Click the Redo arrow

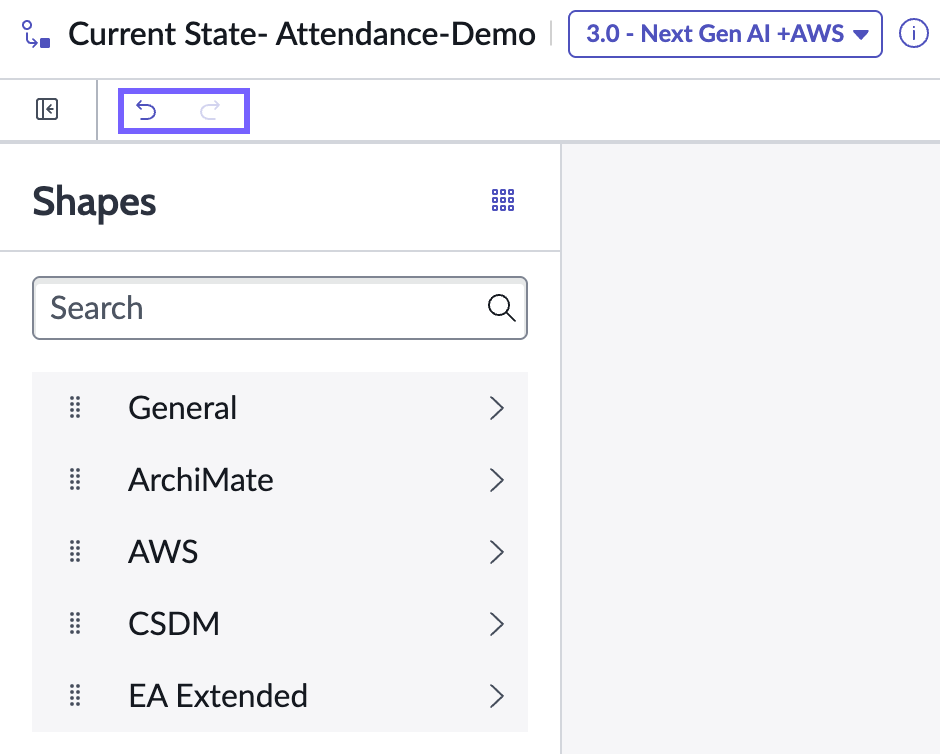tap(210, 110)
